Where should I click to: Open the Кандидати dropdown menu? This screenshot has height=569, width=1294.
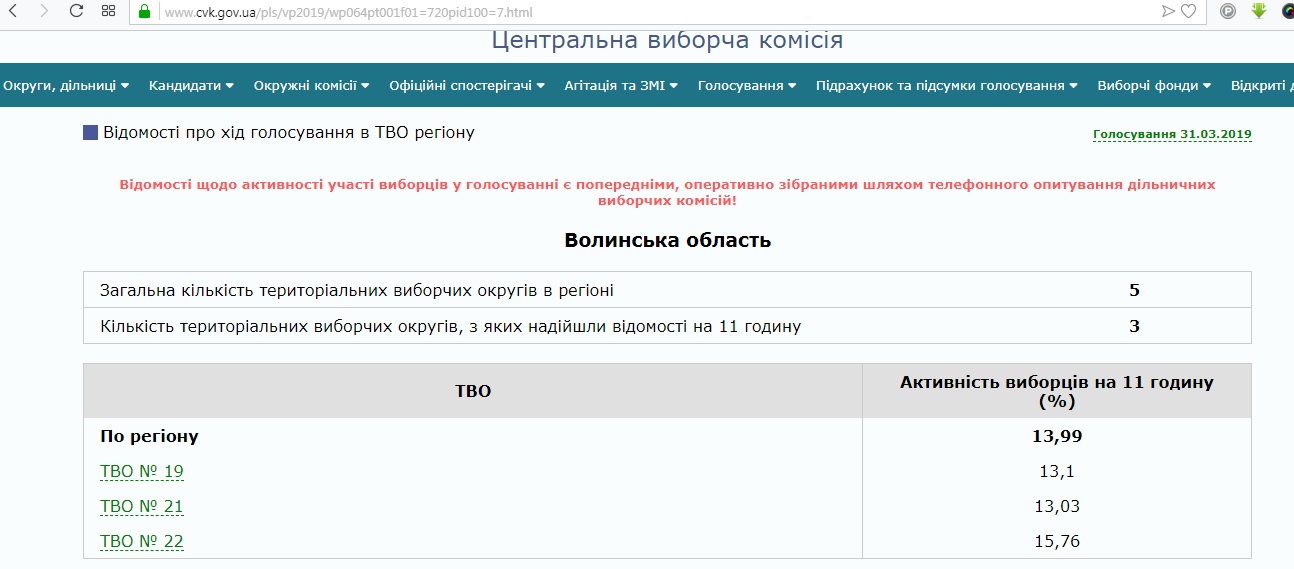191,86
